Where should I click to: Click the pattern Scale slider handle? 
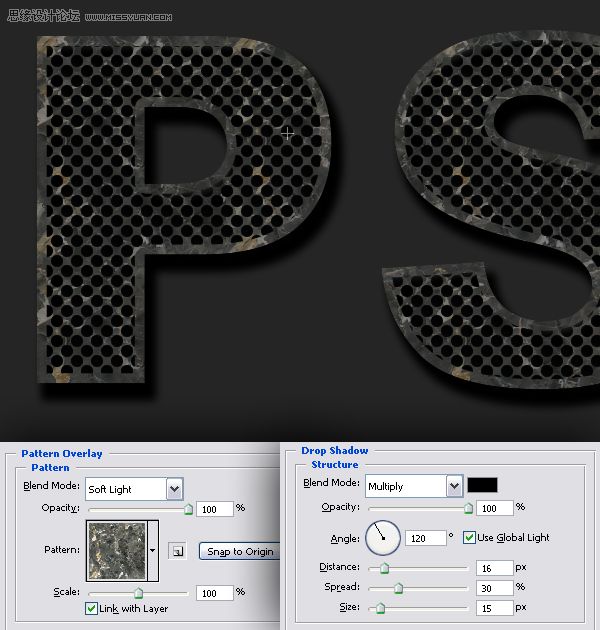click(x=138, y=593)
